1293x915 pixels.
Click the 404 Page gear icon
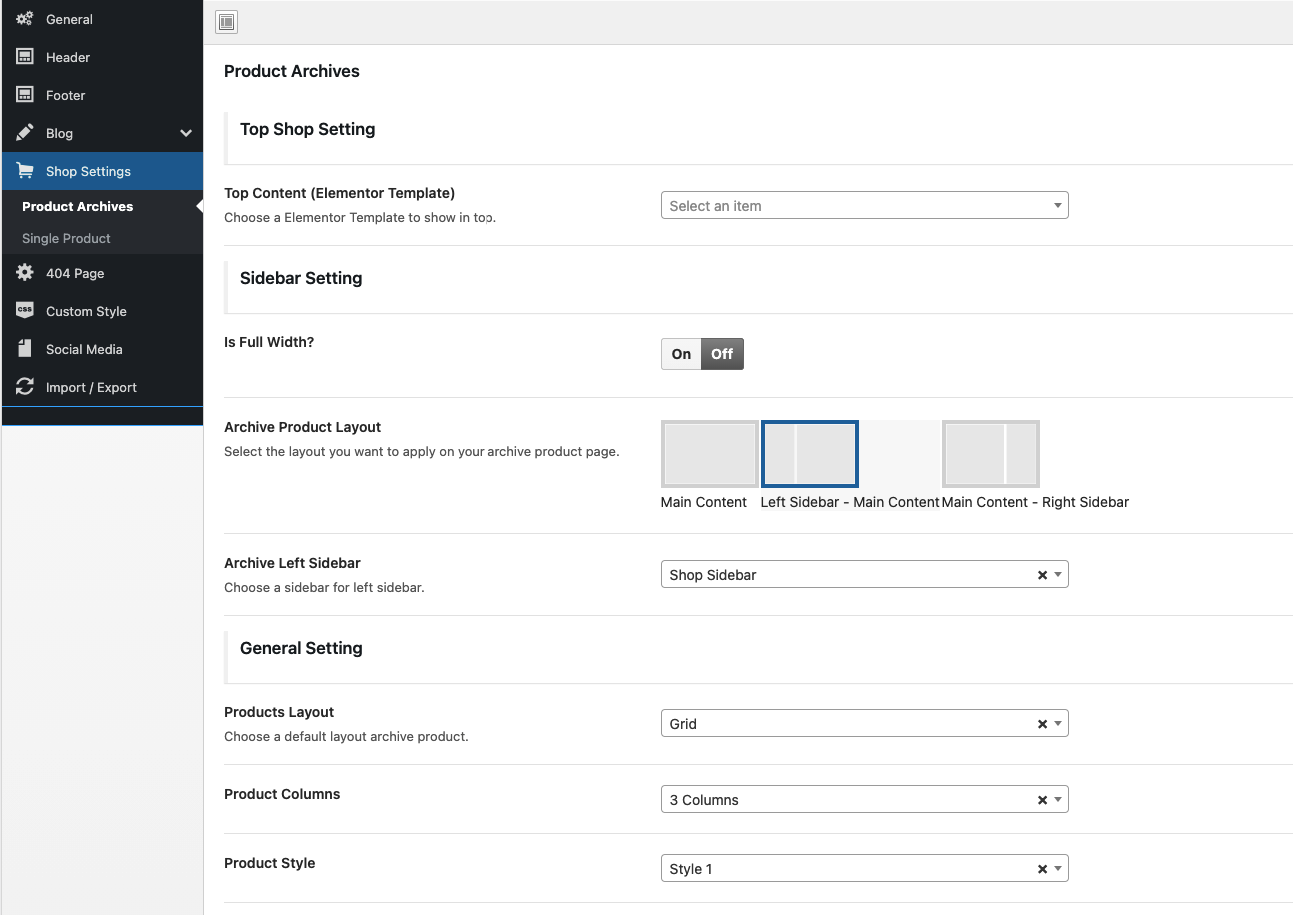(25, 273)
